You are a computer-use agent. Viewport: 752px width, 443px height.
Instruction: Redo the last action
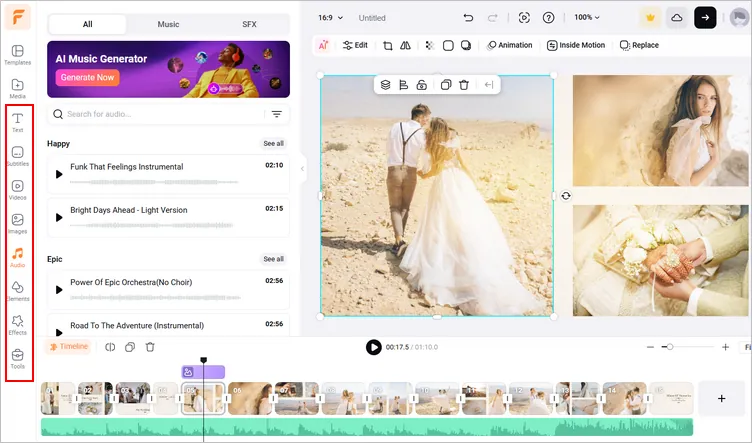click(493, 18)
